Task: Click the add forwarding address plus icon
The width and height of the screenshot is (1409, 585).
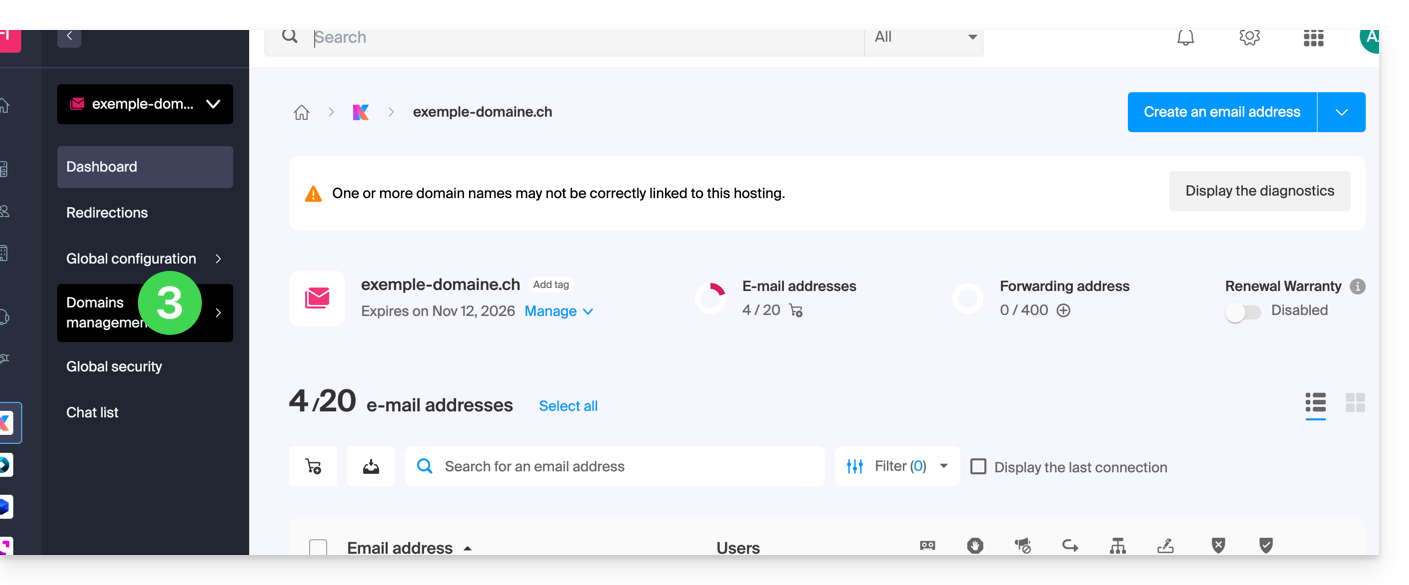Action: point(1064,311)
